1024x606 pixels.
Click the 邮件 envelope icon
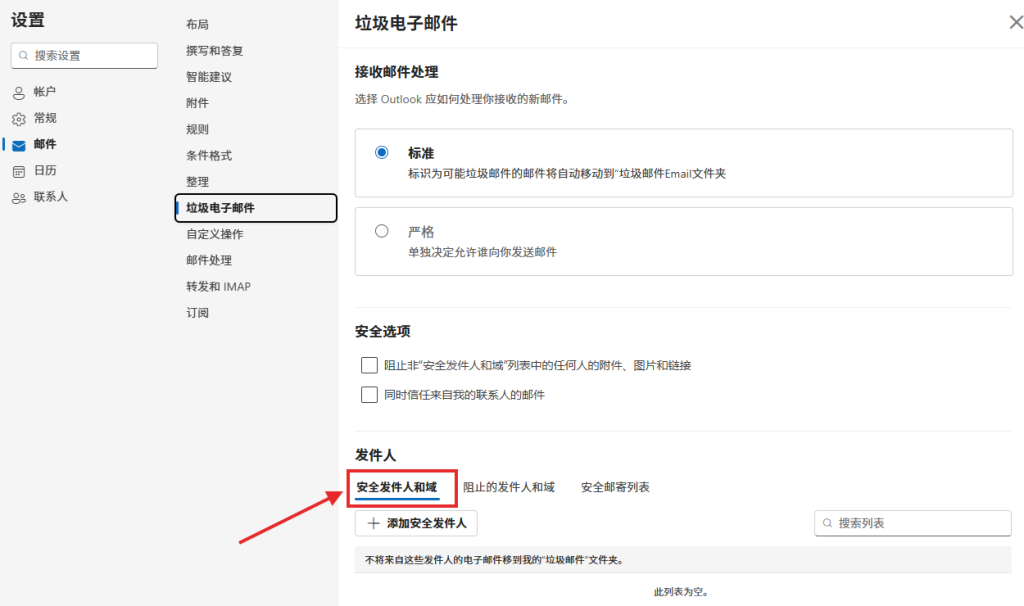(18, 145)
